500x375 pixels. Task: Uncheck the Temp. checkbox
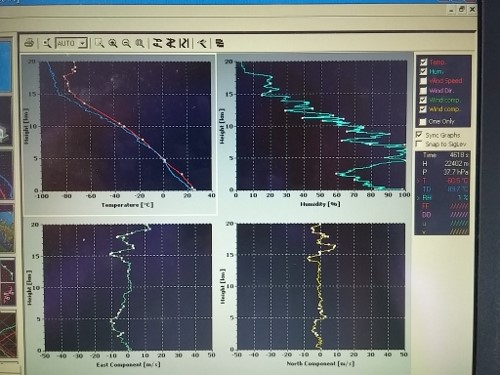click(x=423, y=62)
